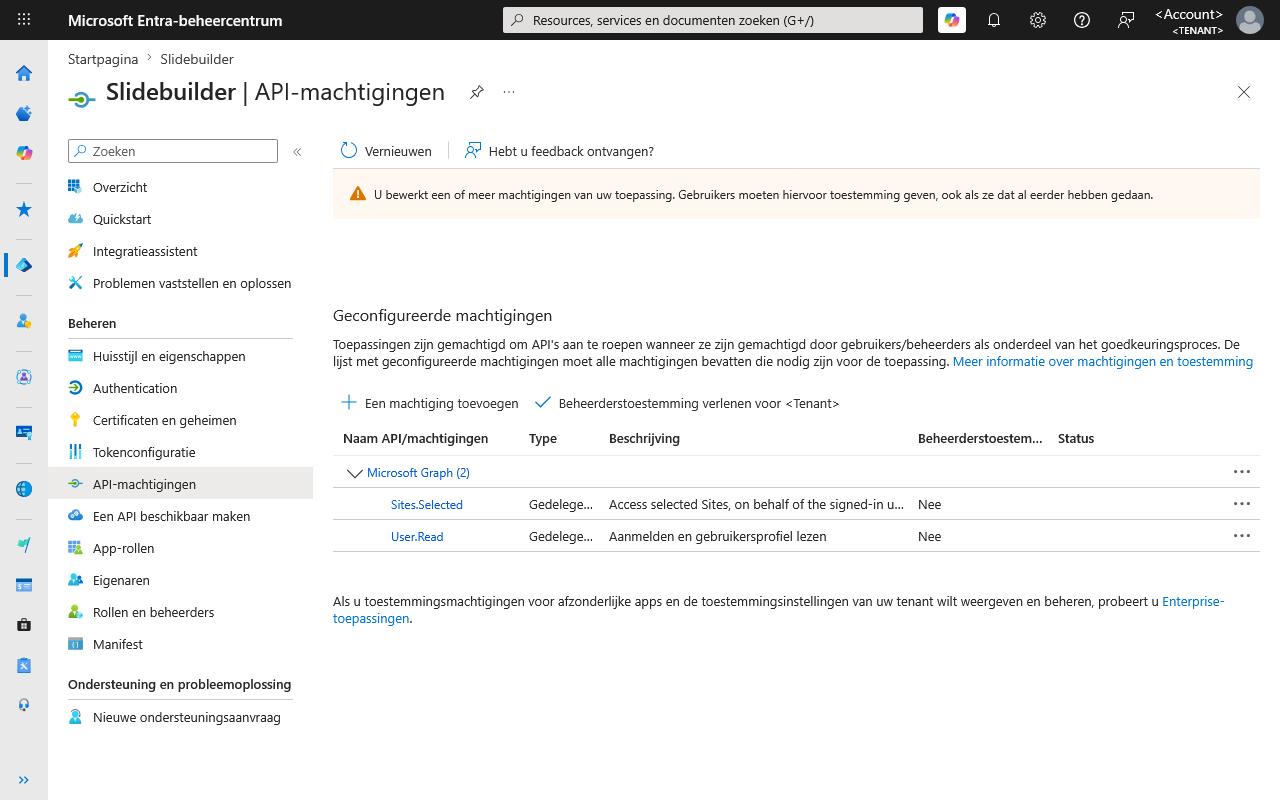Go to Startpagina breadcrumb

(x=103, y=59)
